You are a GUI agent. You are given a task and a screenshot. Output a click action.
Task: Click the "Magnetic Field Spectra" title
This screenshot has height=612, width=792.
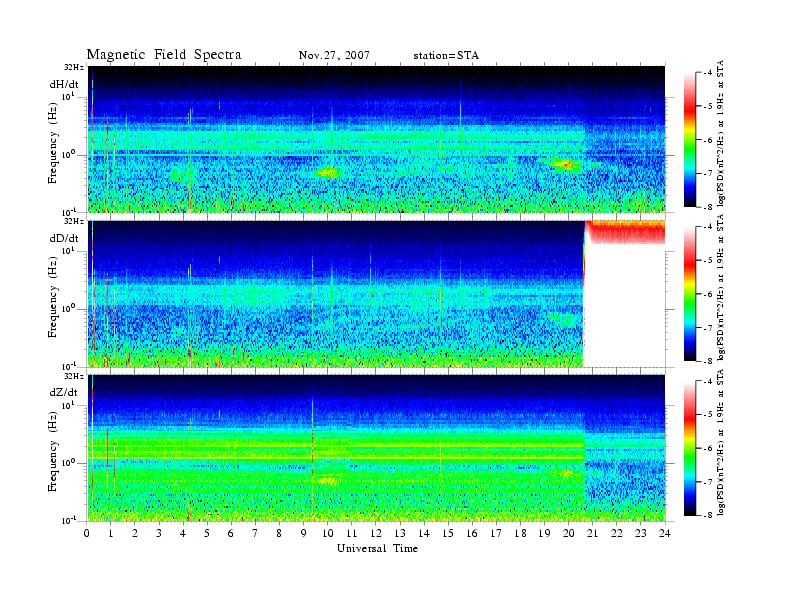[x=164, y=55]
